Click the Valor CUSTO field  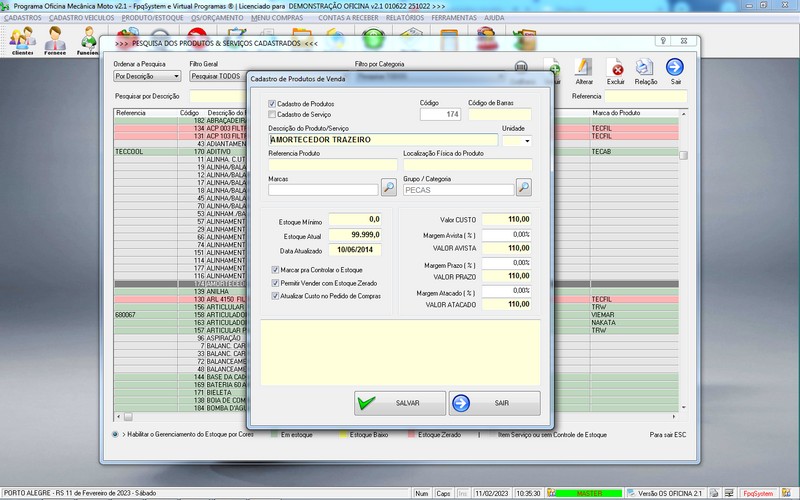[x=506, y=219]
